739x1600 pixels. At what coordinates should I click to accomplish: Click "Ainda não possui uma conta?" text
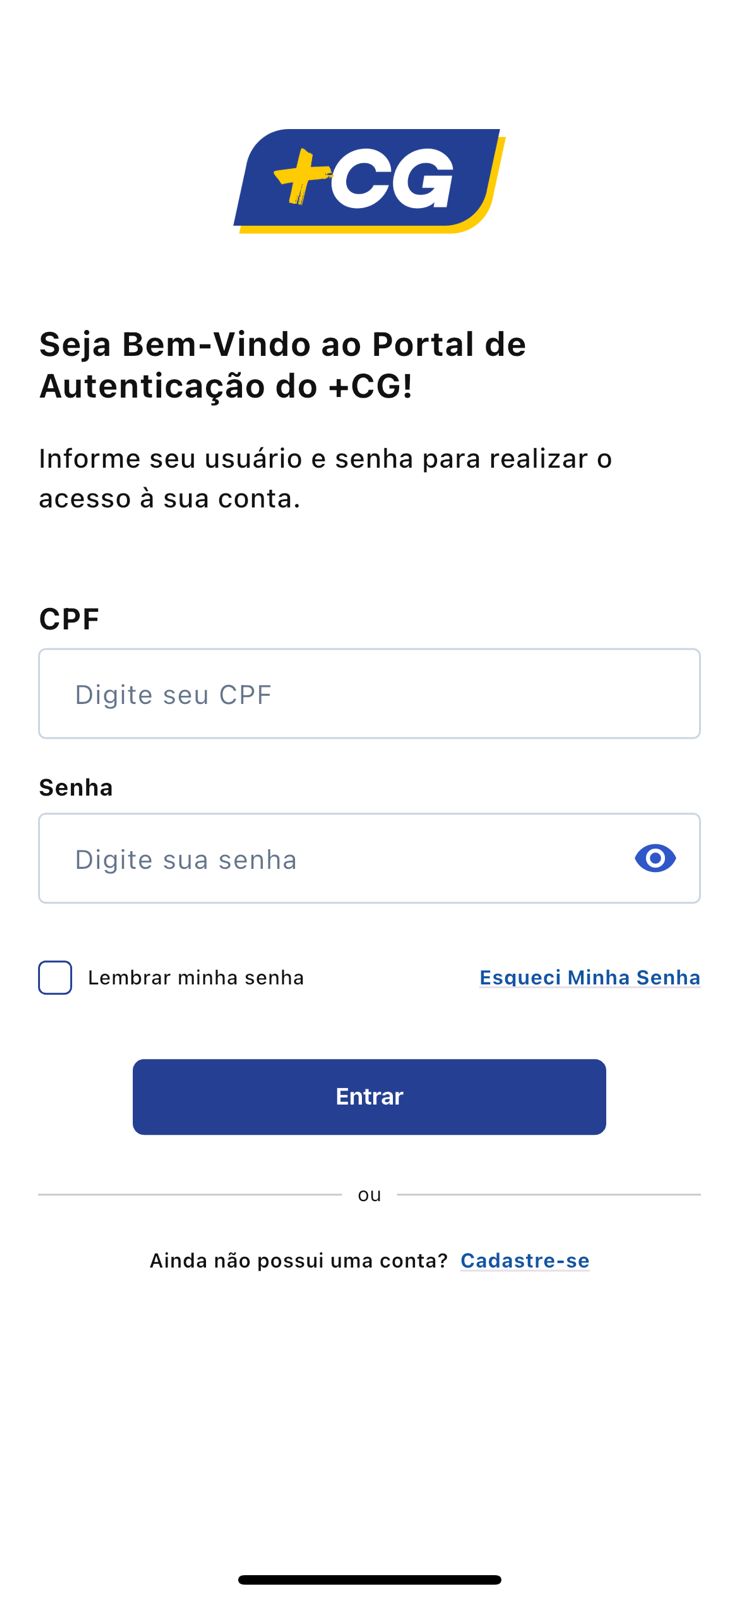(x=298, y=1260)
